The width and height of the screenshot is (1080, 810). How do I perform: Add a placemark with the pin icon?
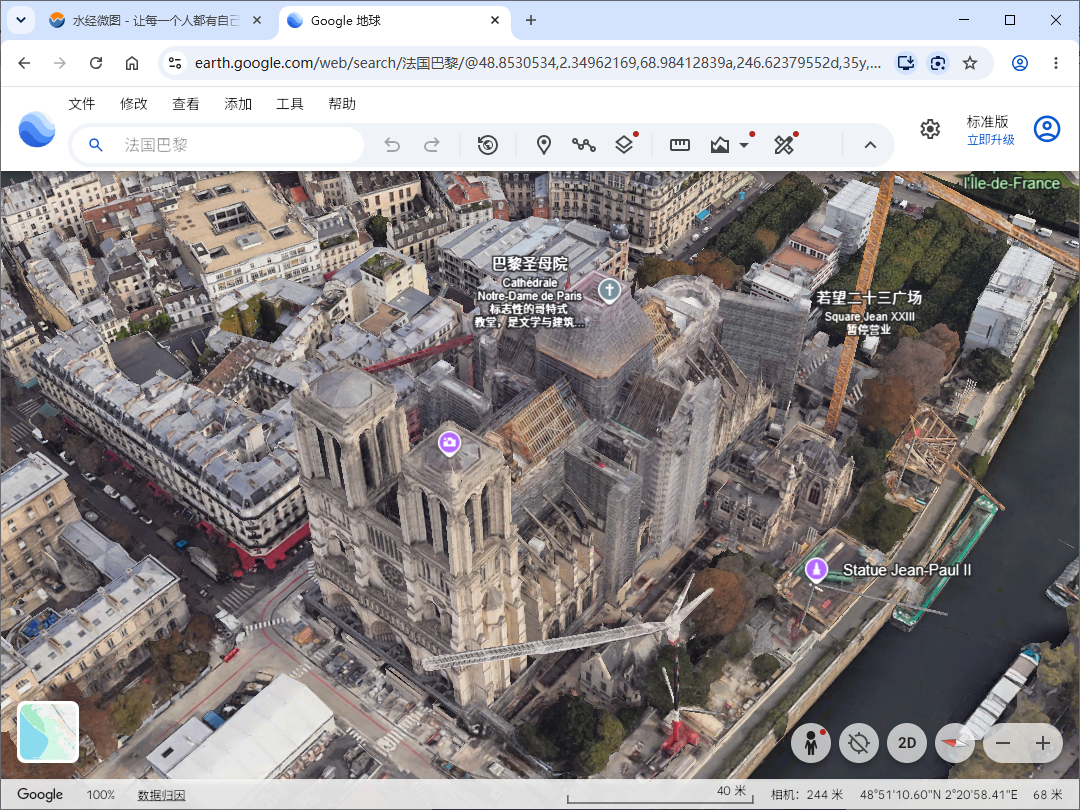(543, 145)
